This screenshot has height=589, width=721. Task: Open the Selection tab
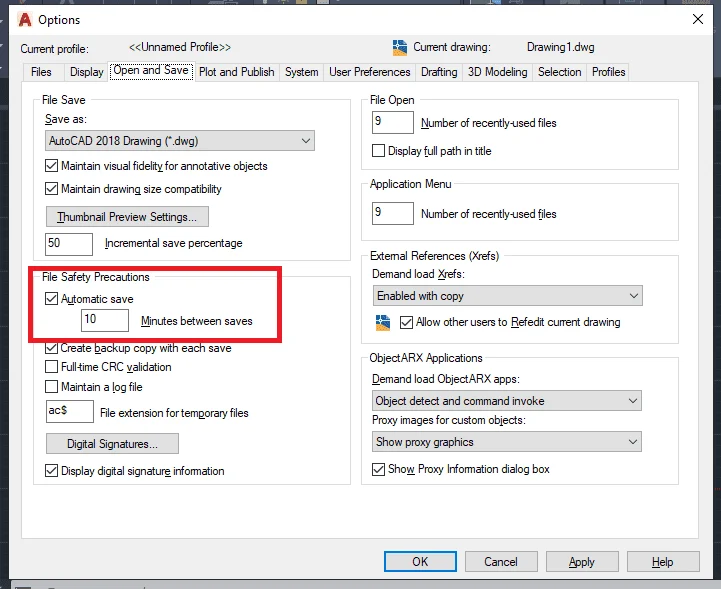coord(560,72)
